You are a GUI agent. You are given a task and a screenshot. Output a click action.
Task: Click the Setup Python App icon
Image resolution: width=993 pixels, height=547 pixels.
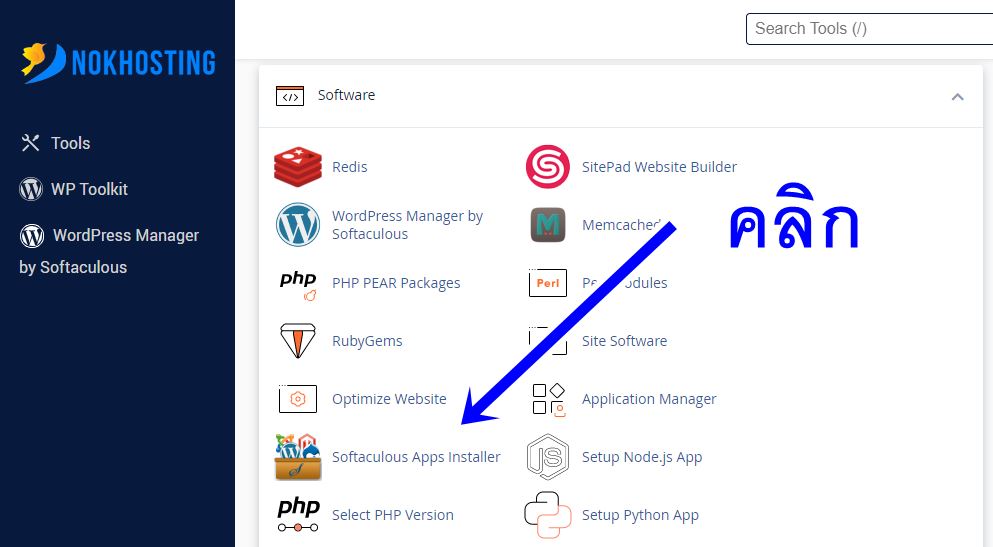[x=548, y=515]
